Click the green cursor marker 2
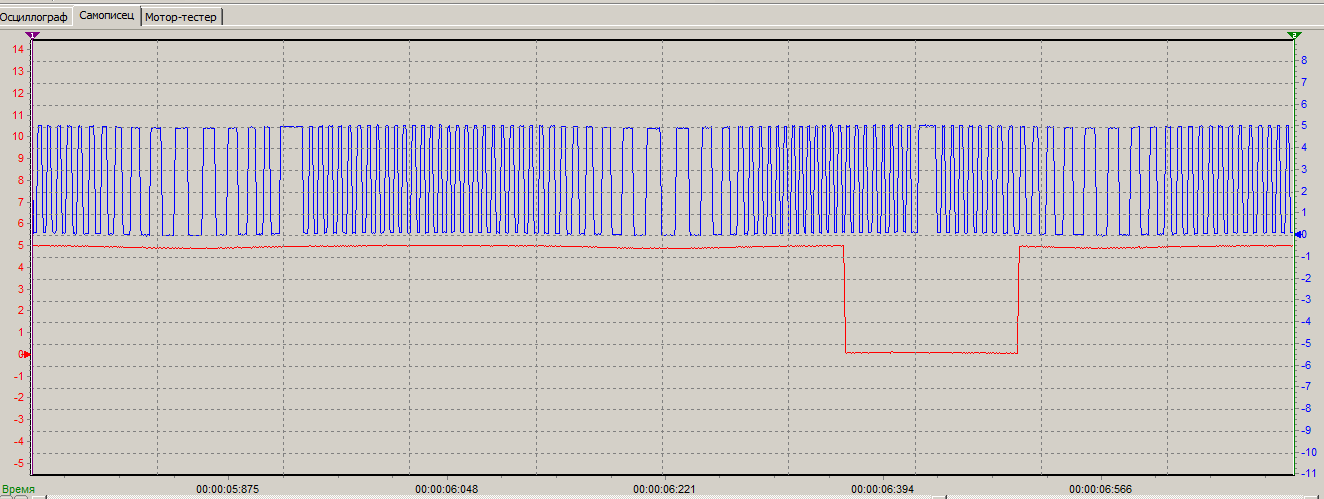This screenshot has width=1324, height=499. coord(1295,35)
